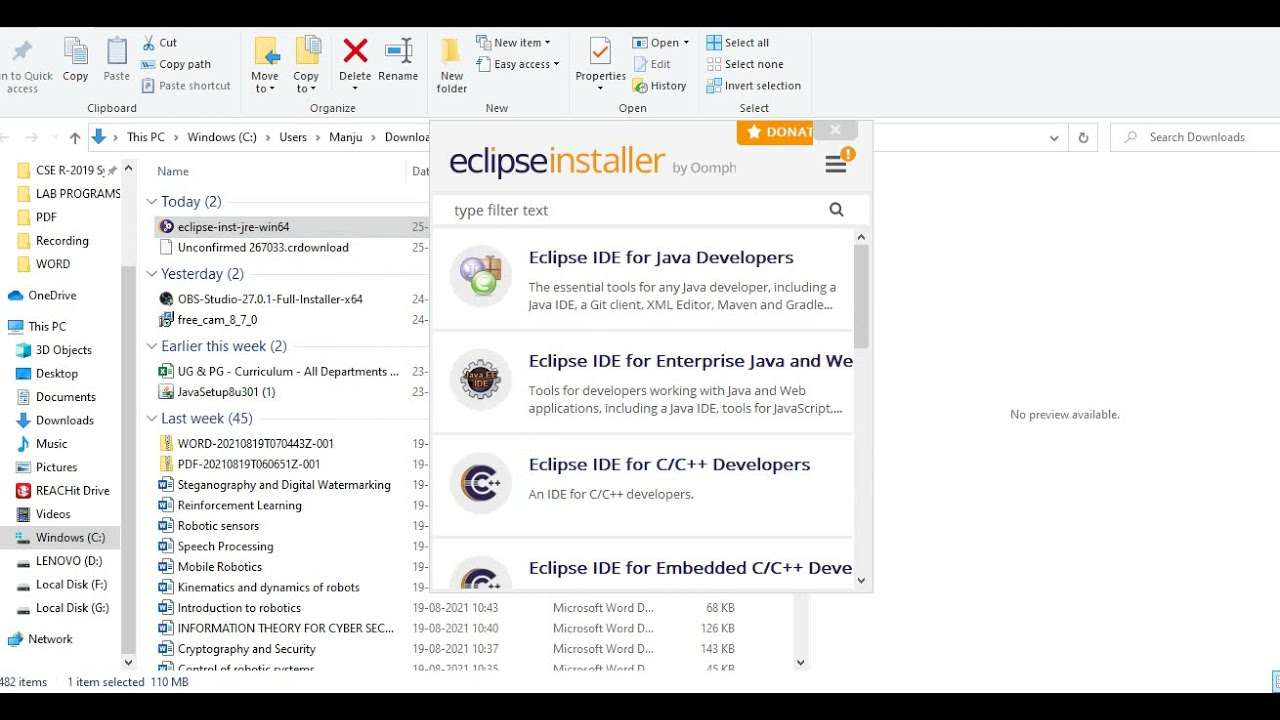The image size is (1280, 720).
Task: Open the Open dropdown in ribbon
Action: tap(661, 42)
